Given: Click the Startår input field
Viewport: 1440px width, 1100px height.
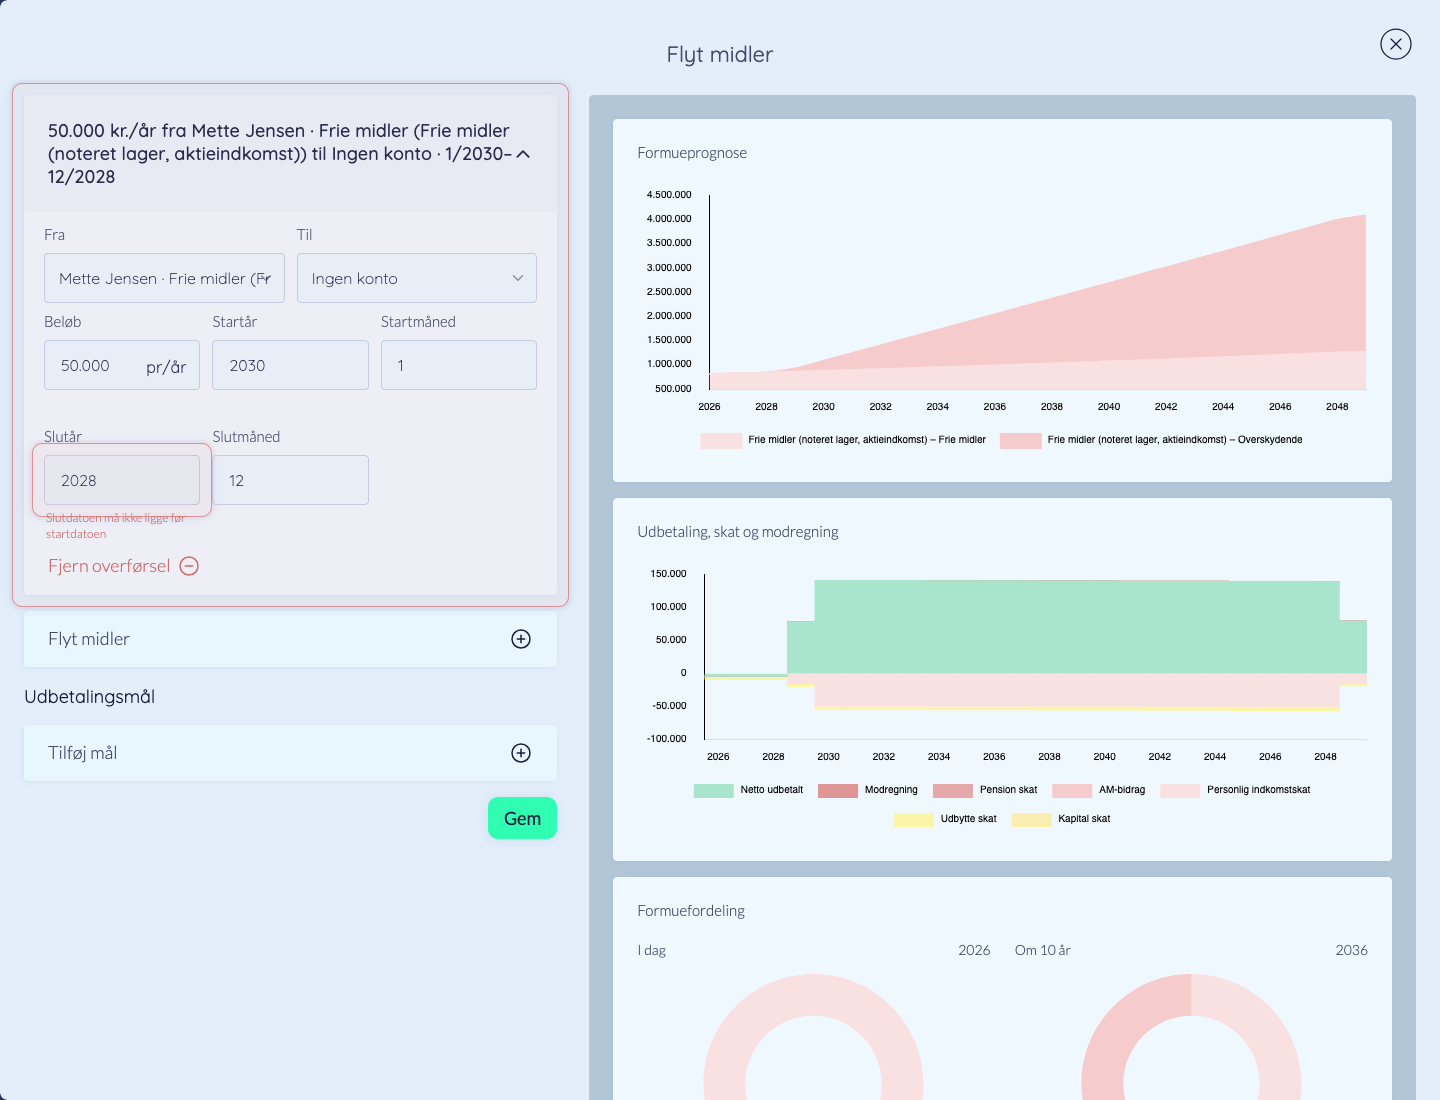Looking at the screenshot, I should point(290,365).
